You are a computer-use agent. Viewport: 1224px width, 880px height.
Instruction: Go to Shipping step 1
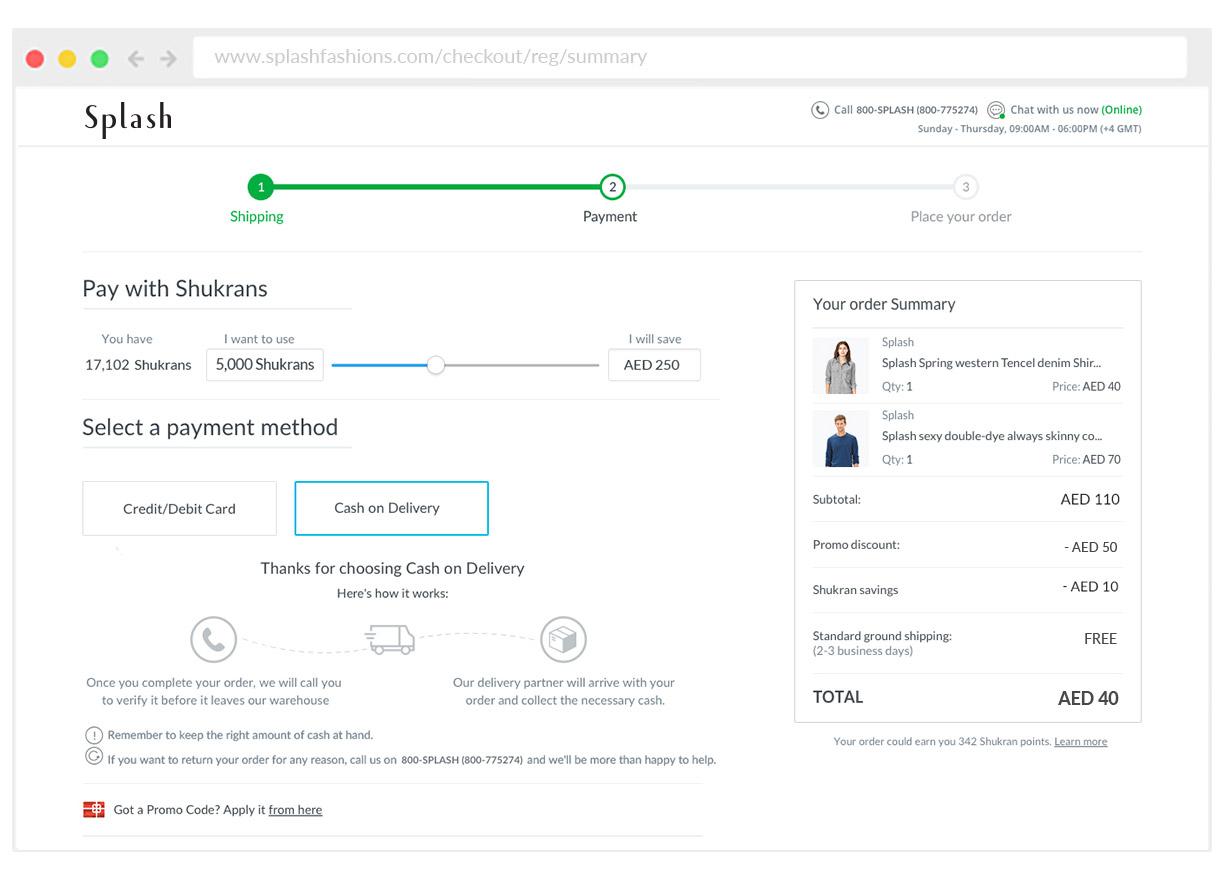[x=260, y=187]
